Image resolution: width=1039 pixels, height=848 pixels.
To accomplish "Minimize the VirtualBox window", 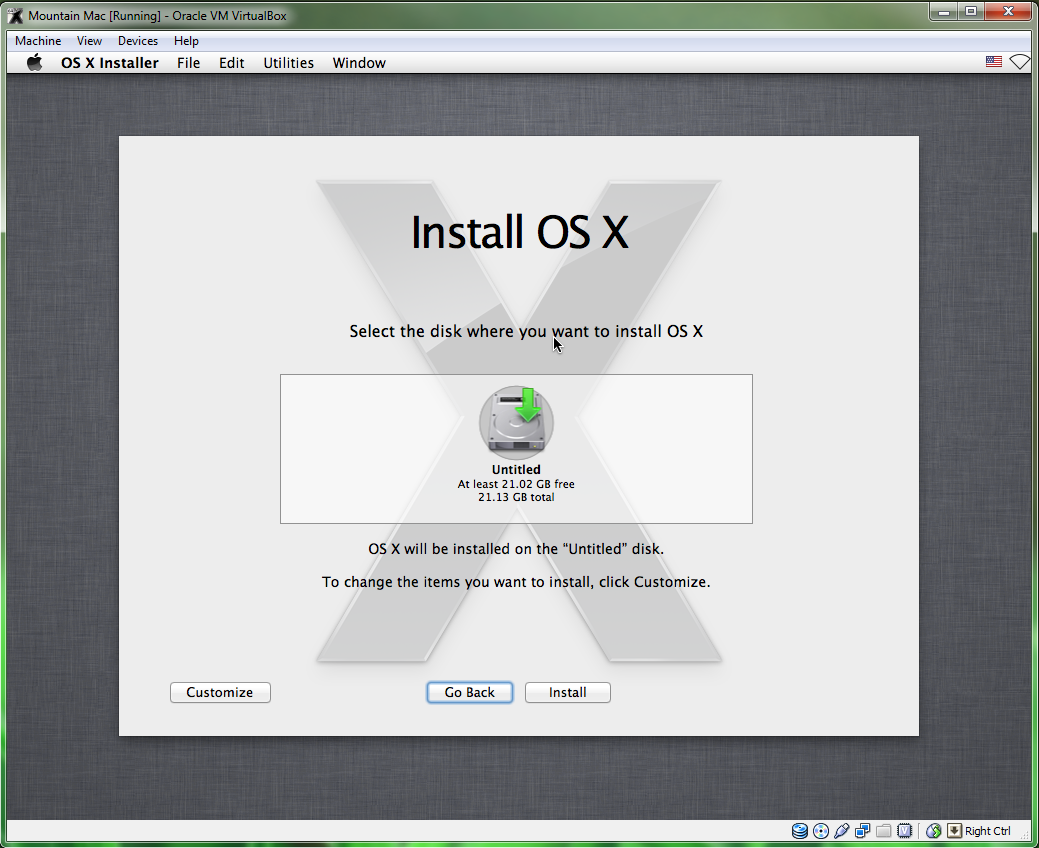I will click(x=944, y=12).
